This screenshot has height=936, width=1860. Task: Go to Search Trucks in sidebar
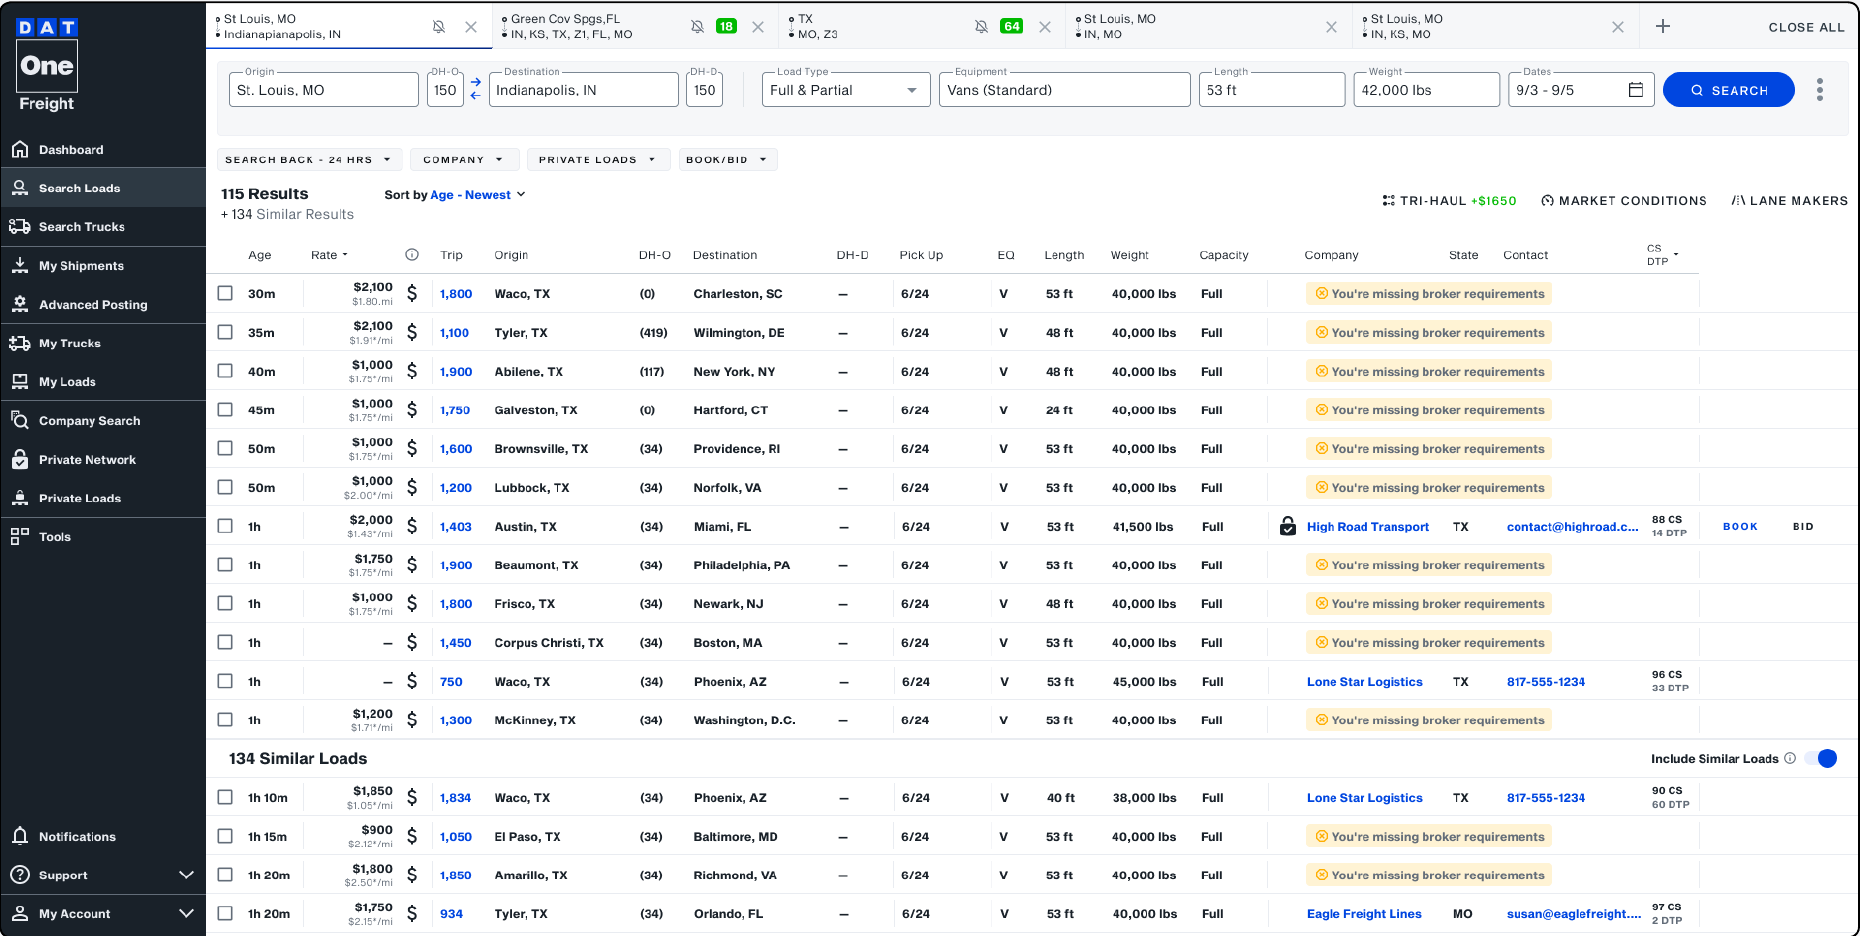(x=82, y=227)
